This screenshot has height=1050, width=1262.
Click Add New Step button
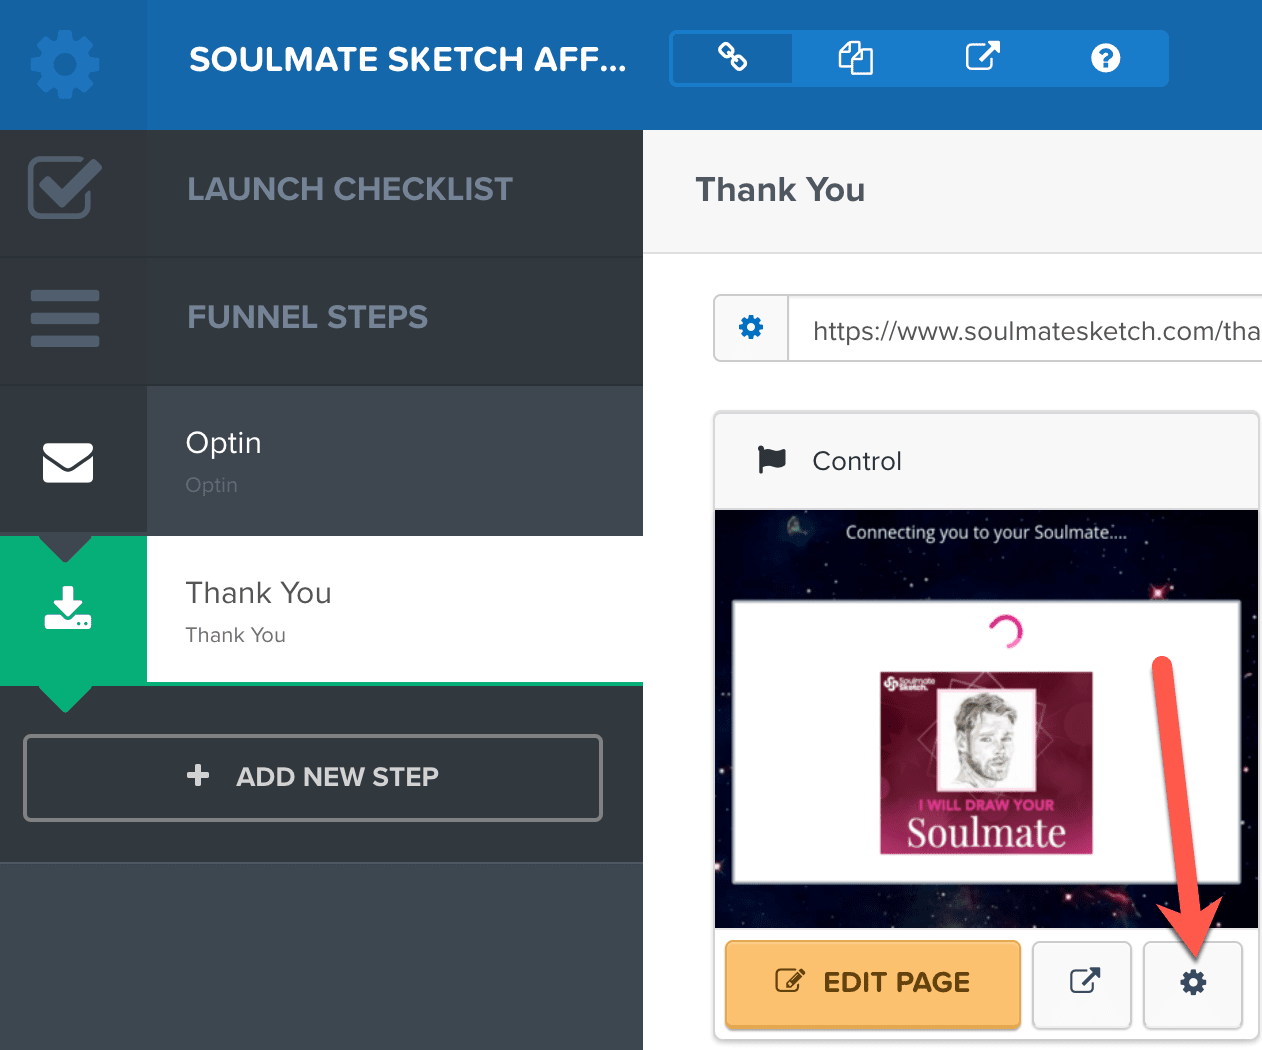pyautogui.click(x=313, y=777)
